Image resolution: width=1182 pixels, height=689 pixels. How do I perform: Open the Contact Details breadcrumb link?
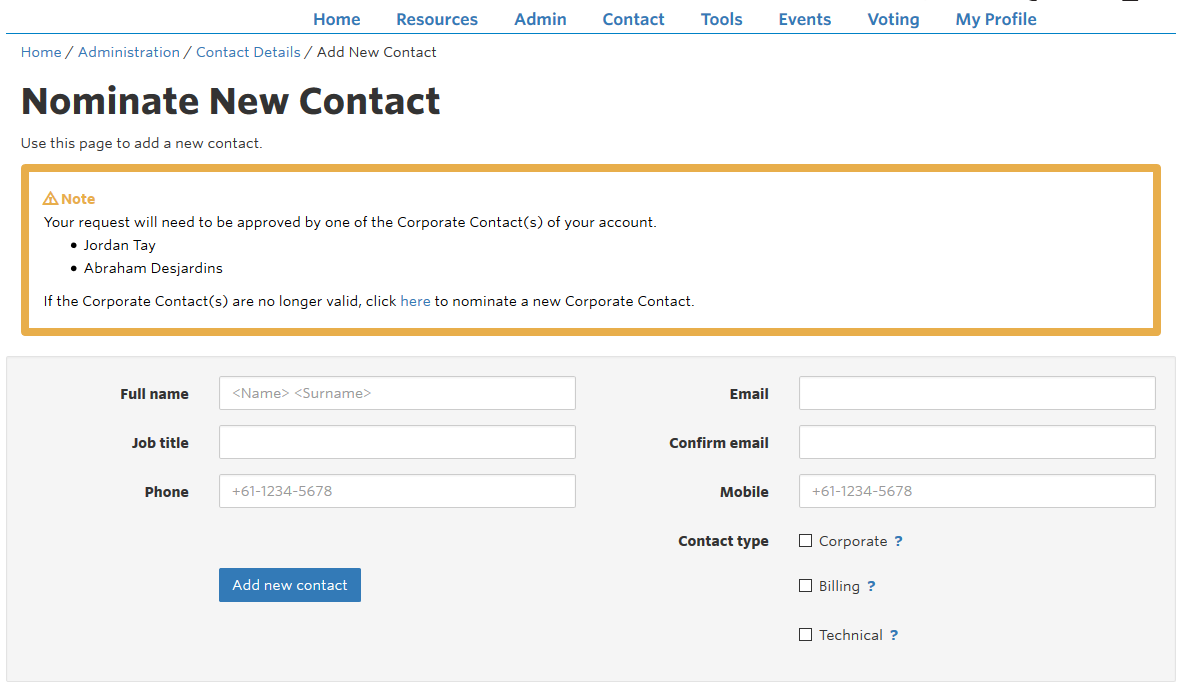point(248,52)
